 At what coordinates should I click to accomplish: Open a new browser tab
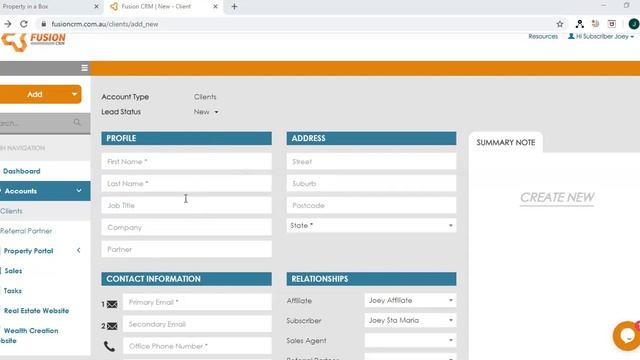tap(234, 7)
